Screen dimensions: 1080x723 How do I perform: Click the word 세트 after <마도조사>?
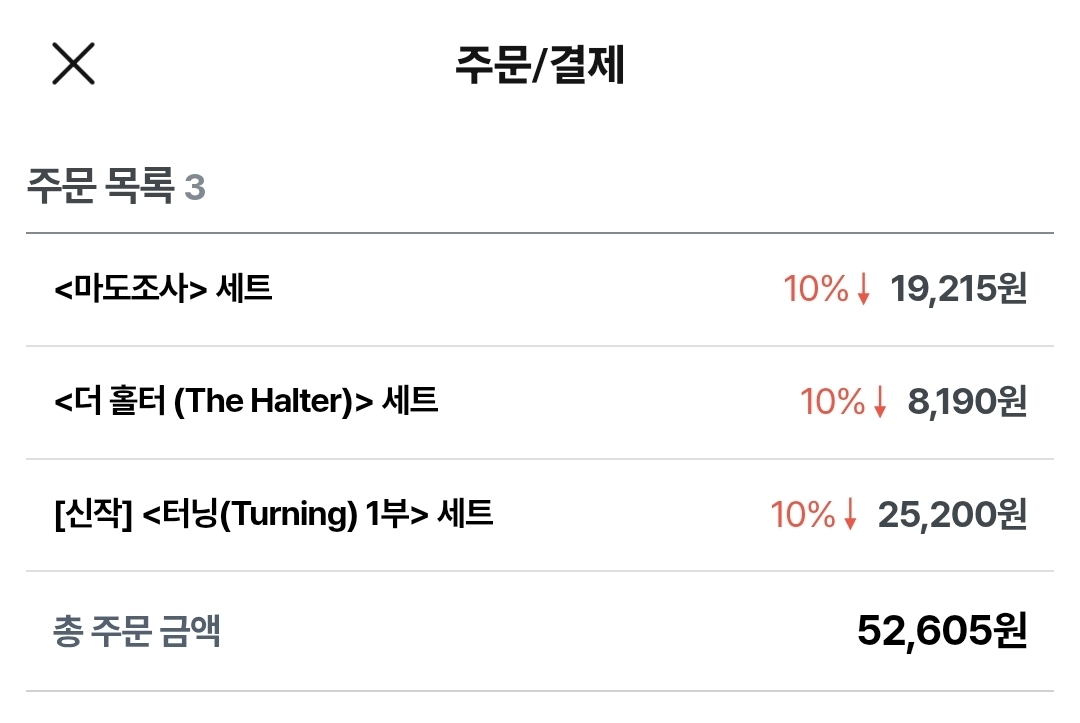coord(244,290)
